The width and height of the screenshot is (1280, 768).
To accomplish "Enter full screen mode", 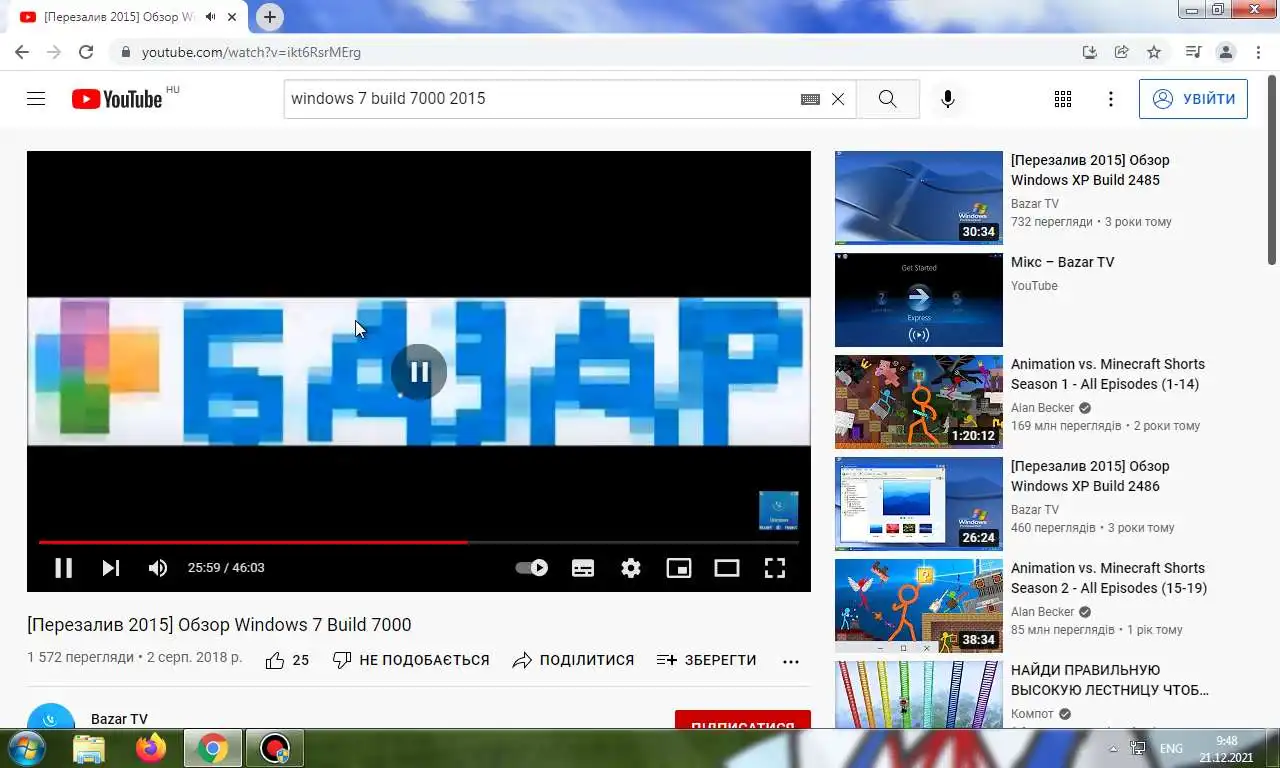I will (x=775, y=568).
